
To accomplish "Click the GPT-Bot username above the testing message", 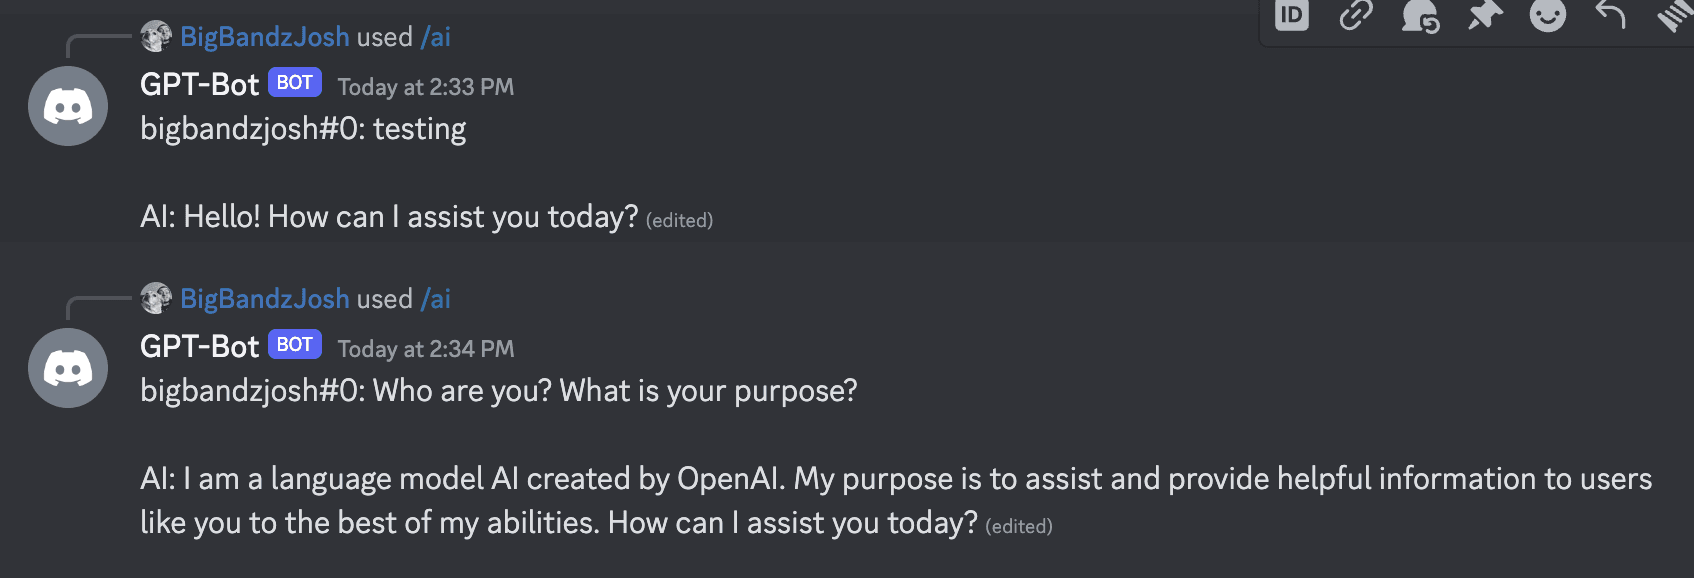I will 199,84.
